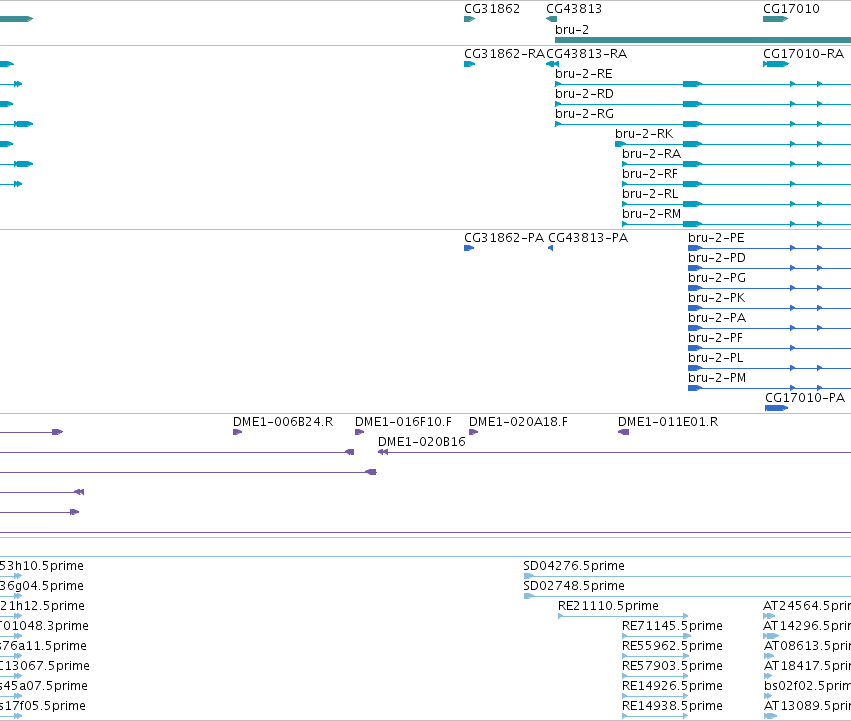Click protein bru-2-PE

[716, 238]
